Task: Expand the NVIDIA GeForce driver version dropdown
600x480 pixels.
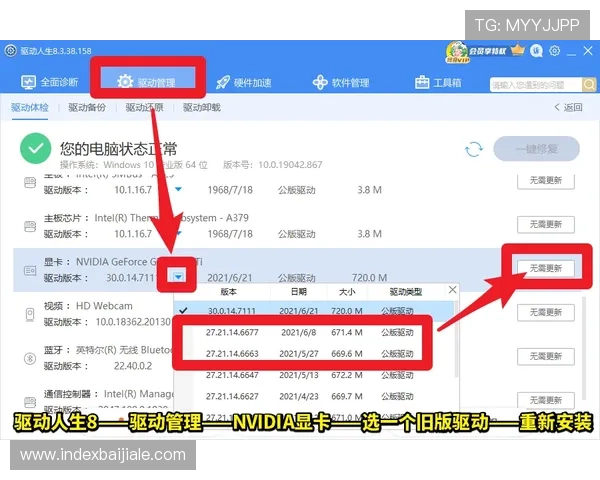Action: coord(178,277)
